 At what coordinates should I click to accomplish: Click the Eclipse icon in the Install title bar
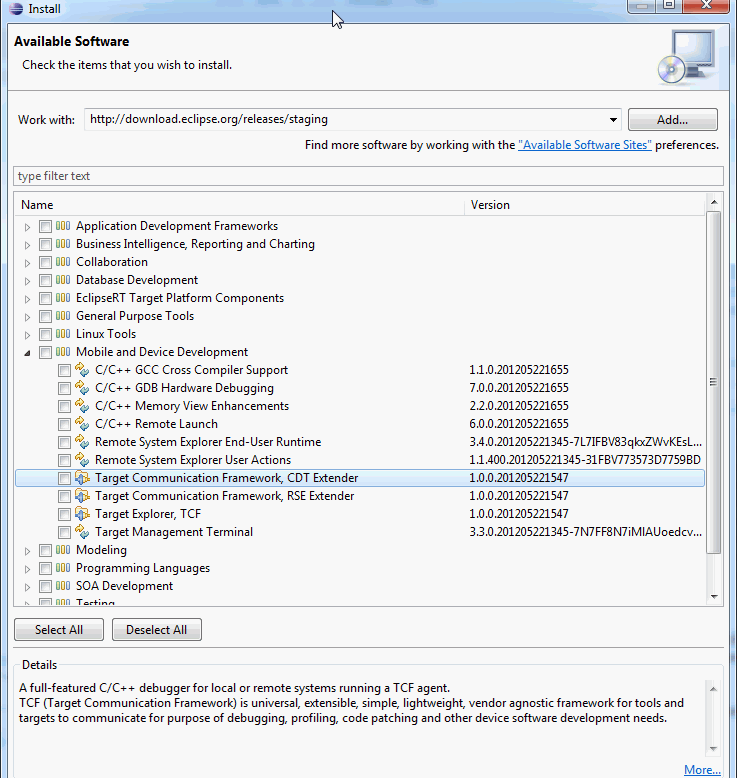(16, 8)
